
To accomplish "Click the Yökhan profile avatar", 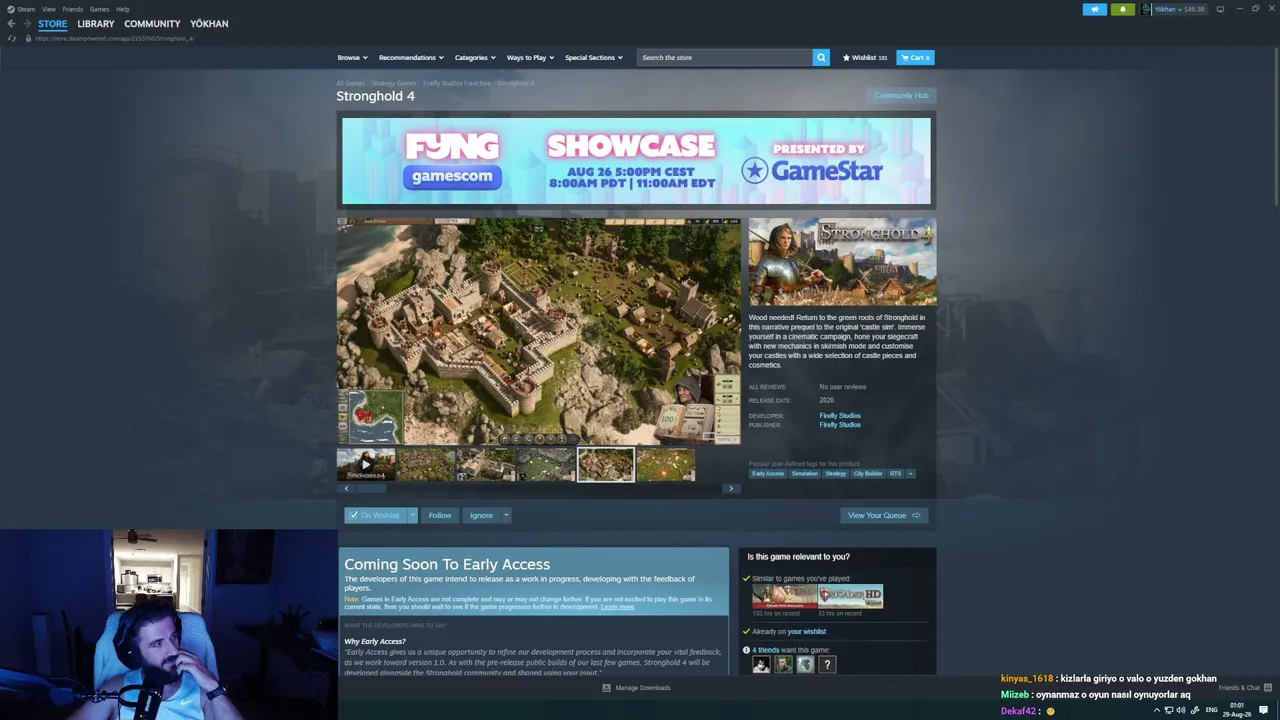I will click(x=1146, y=9).
